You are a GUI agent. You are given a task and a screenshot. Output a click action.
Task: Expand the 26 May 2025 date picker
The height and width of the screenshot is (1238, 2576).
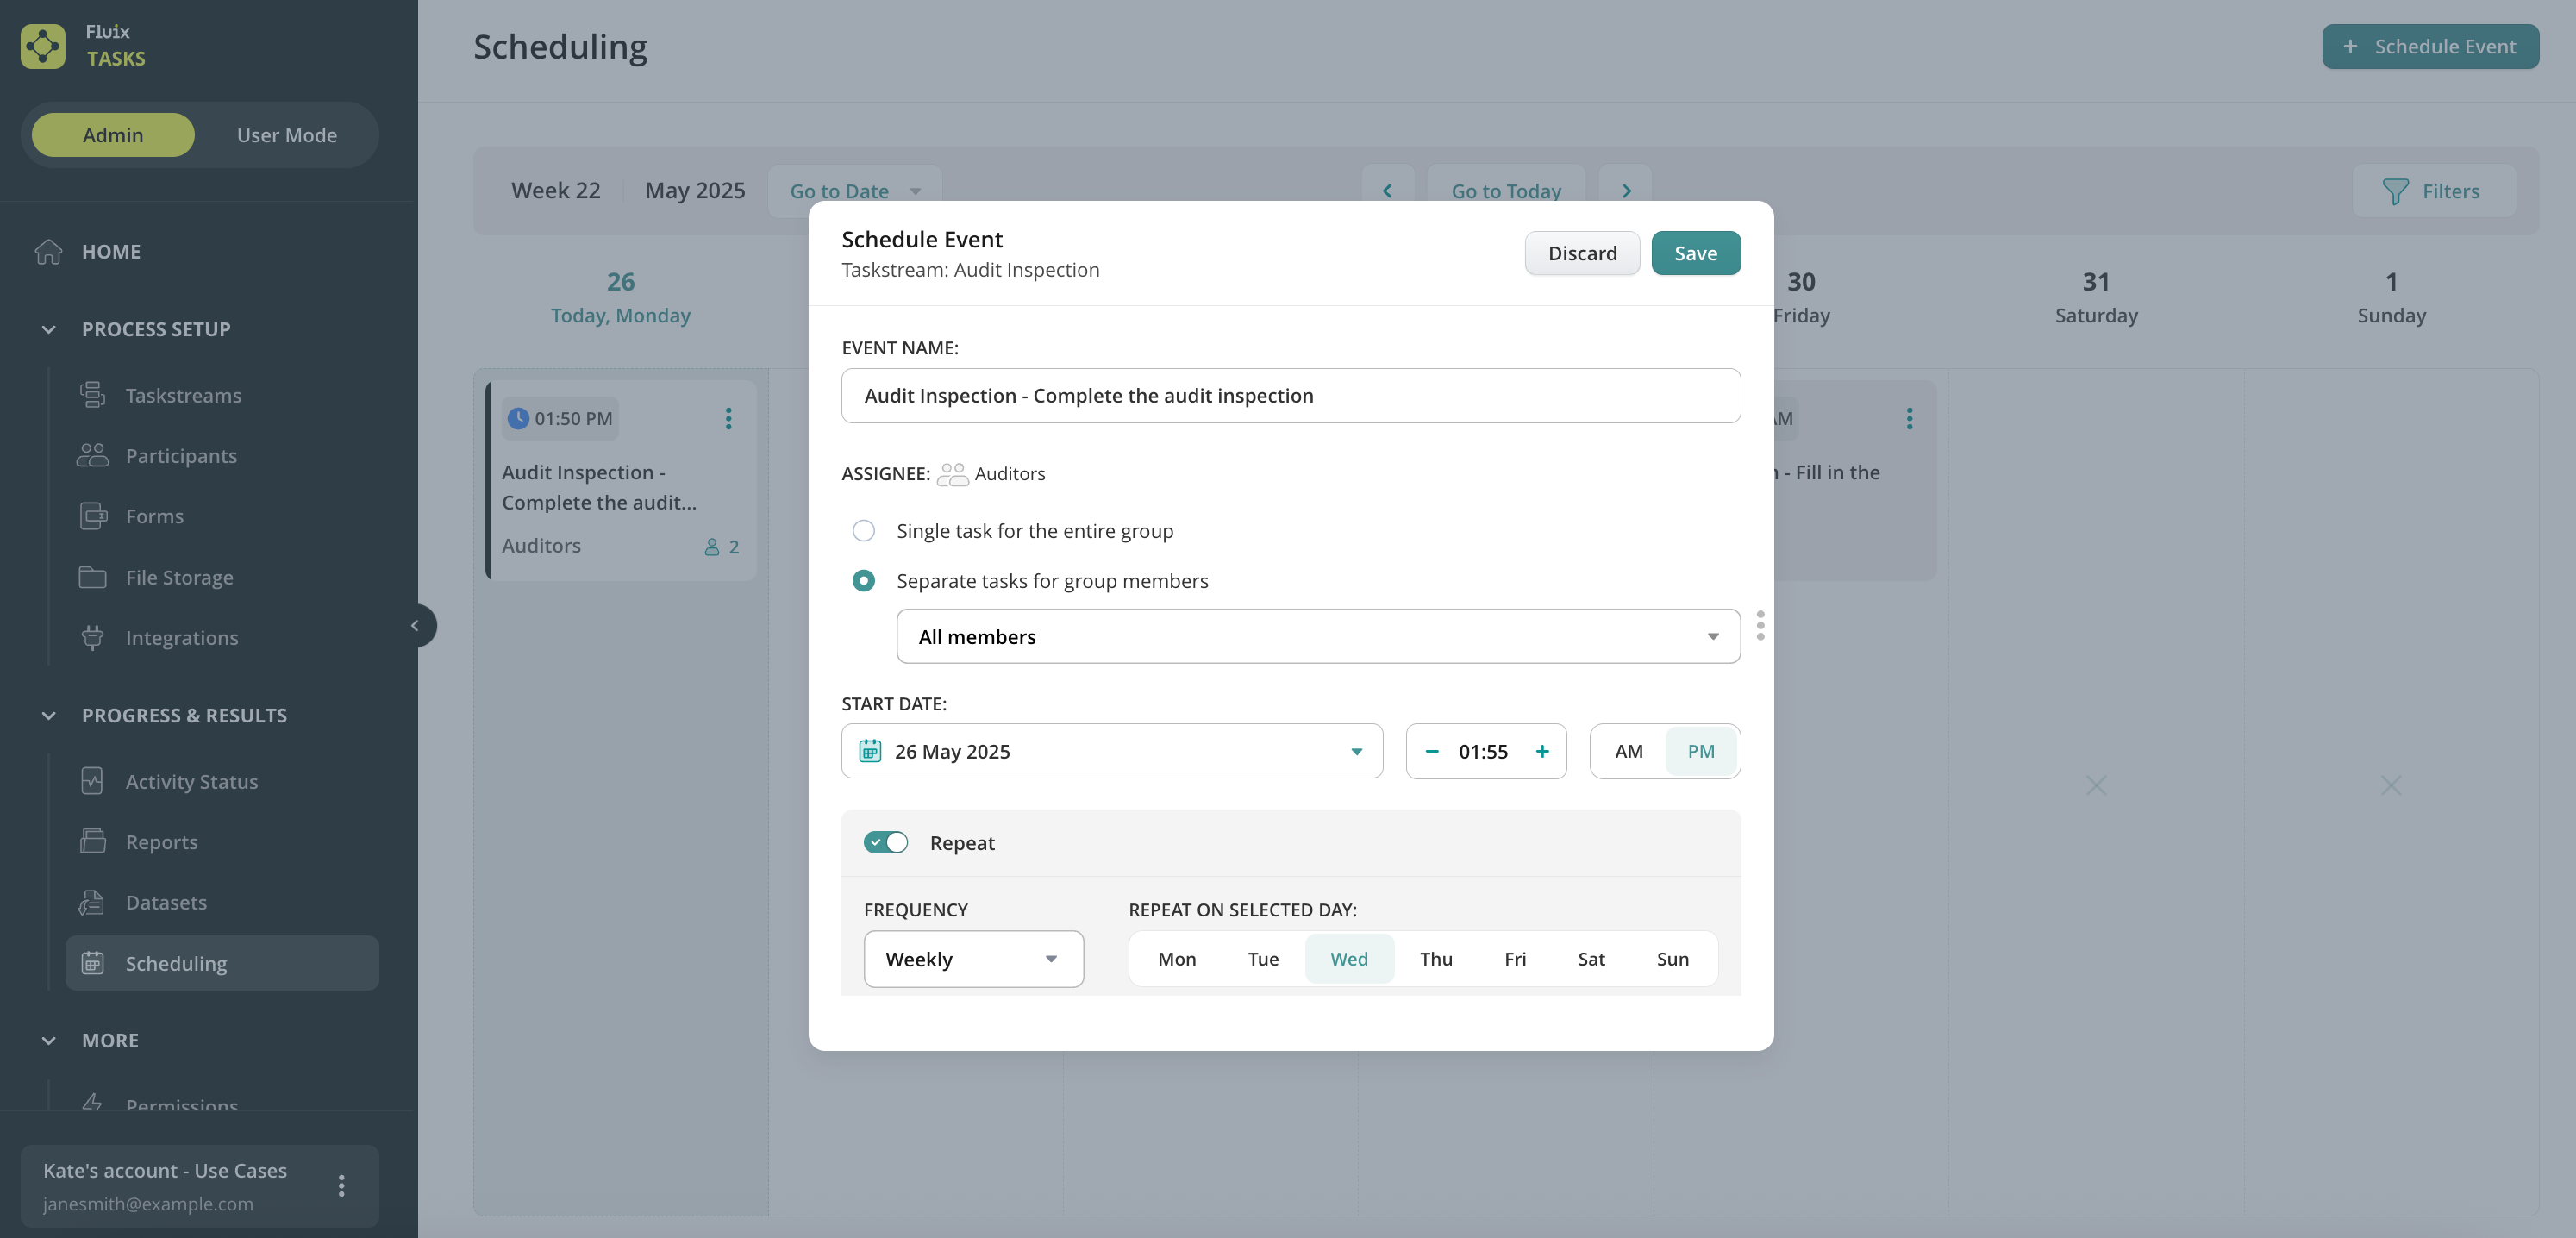click(x=1111, y=751)
